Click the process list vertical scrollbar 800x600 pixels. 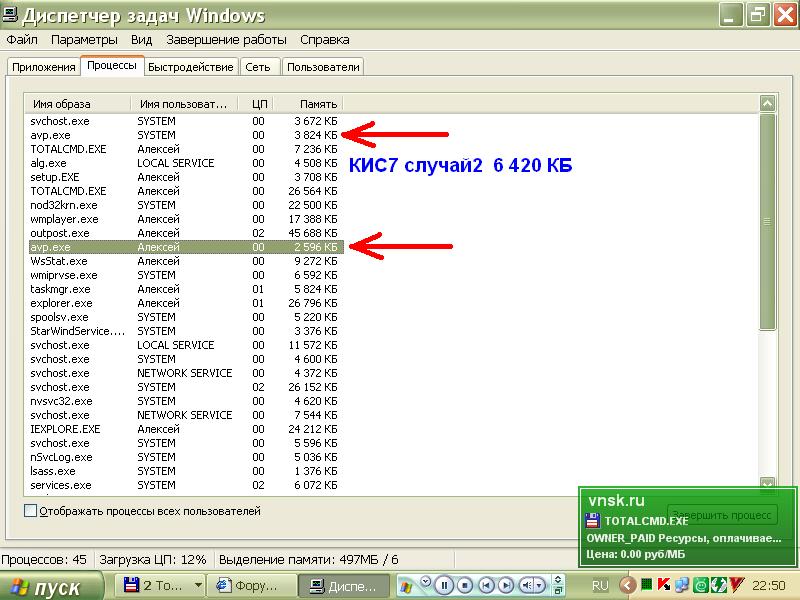pos(767,220)
